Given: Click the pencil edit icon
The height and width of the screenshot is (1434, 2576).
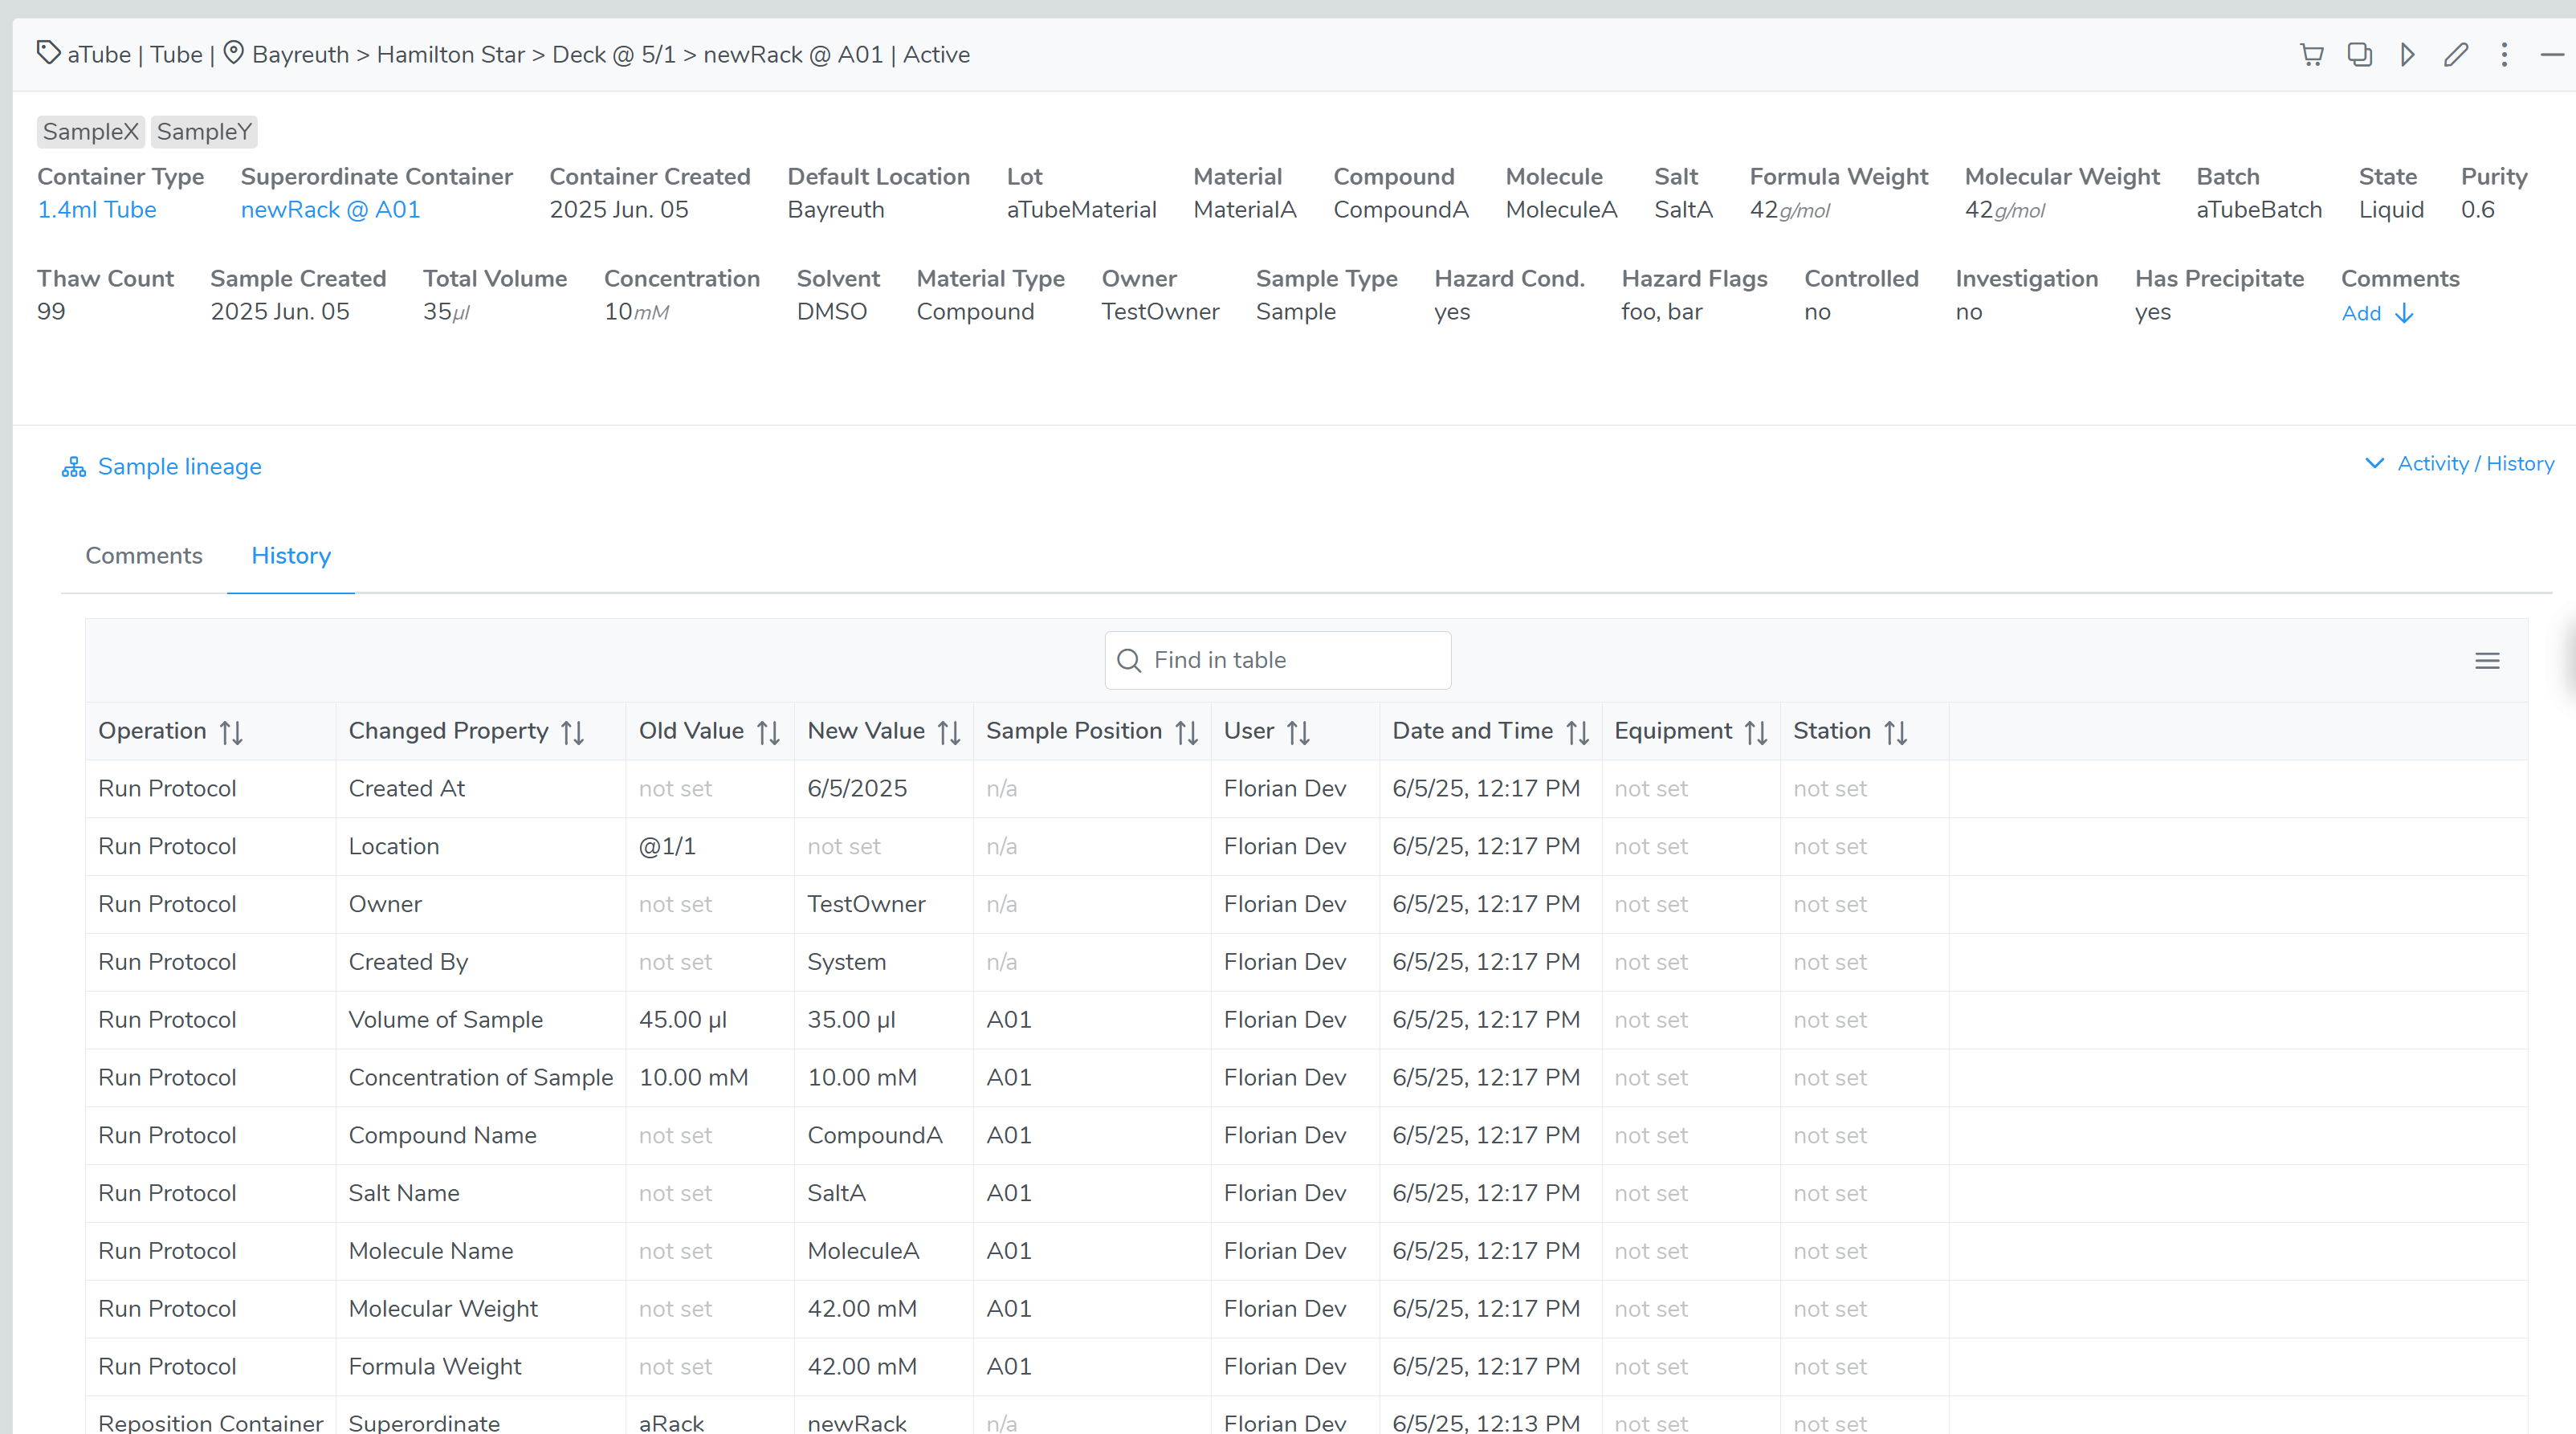Looking at the screenshot, I should 2456,55.
